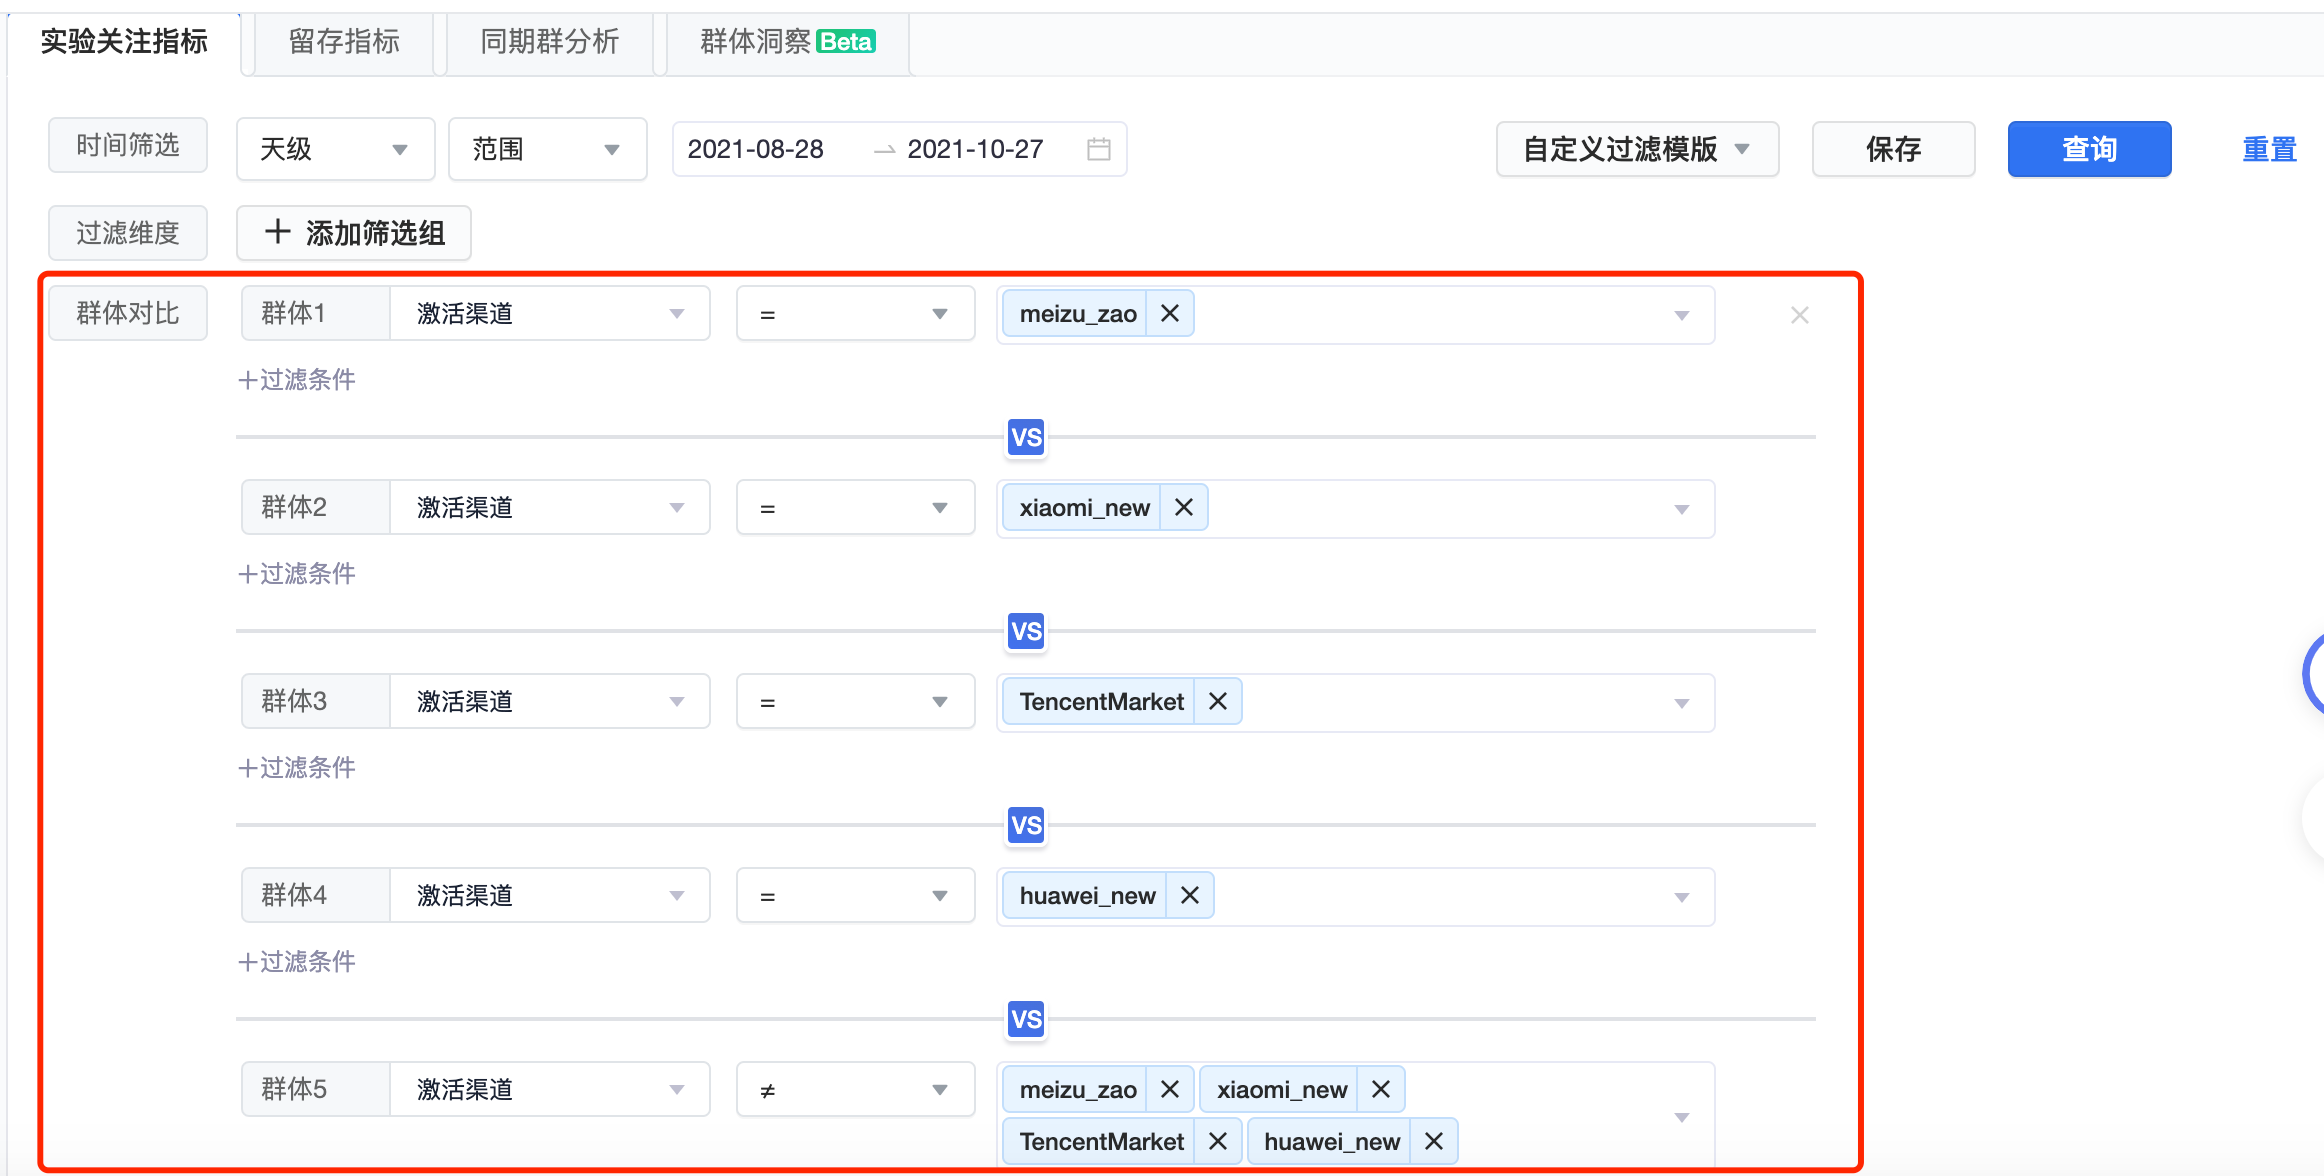Expand 群体3 value list arrow
Screen dimensions: 2324x1176
[1682, 704]
